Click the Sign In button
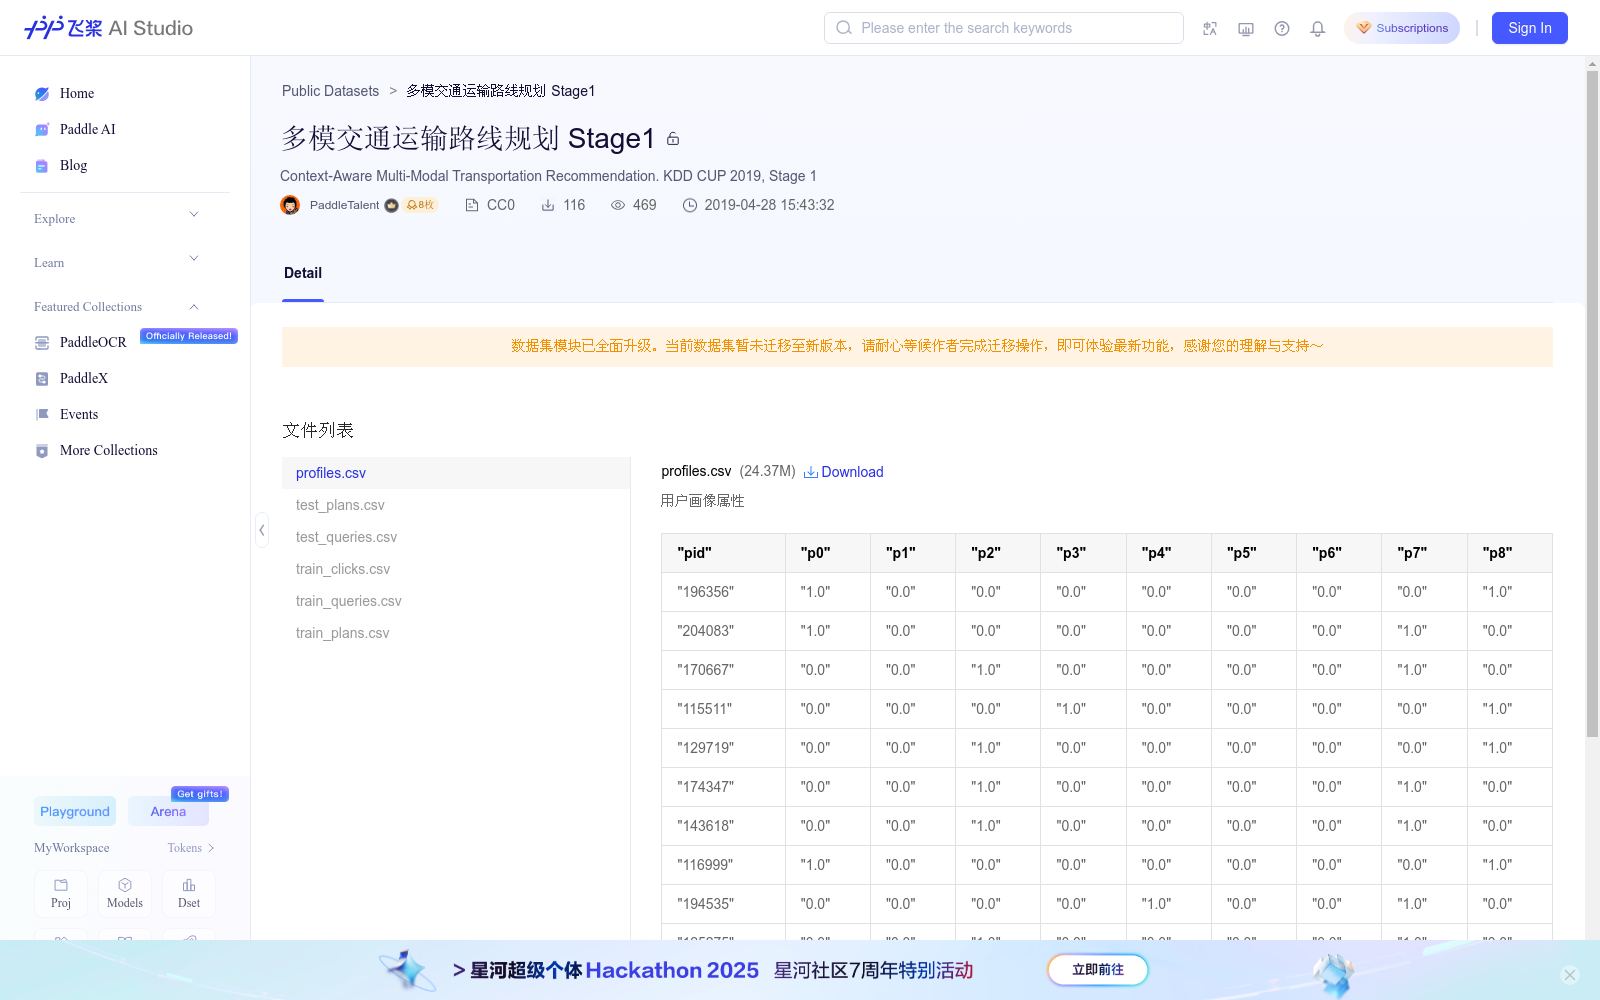 1530,28
